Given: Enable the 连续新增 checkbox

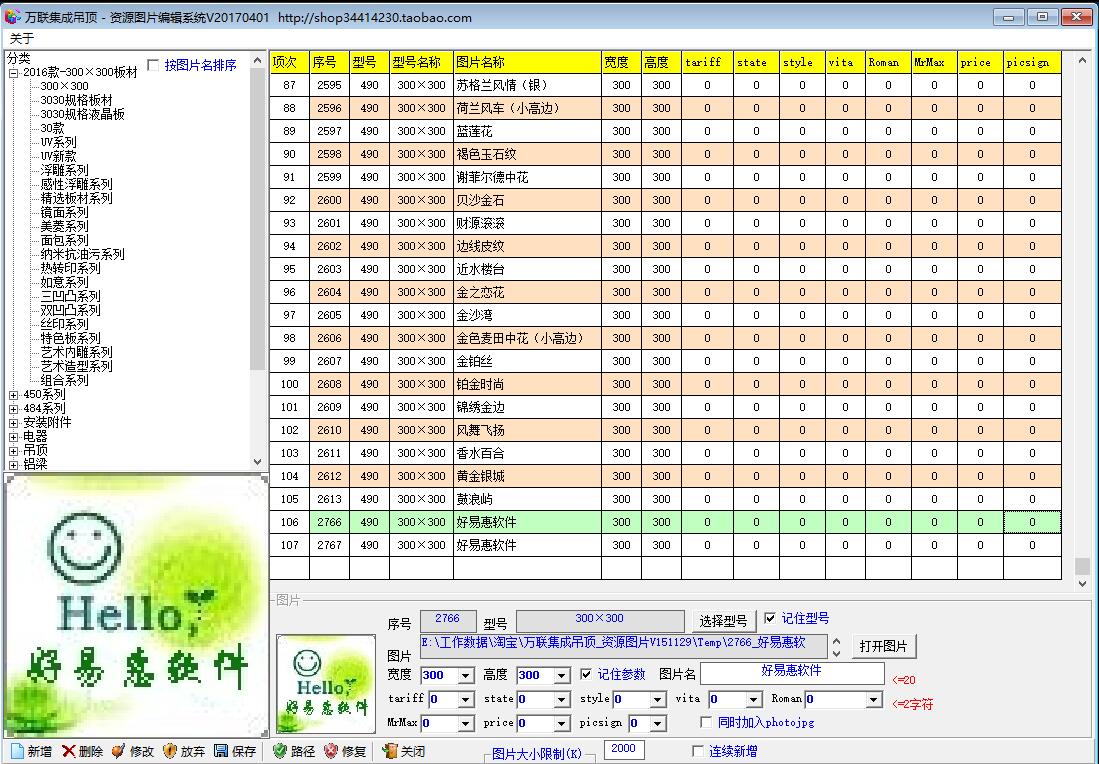Looking at the screenshot, I should click(x=697, y=751).
